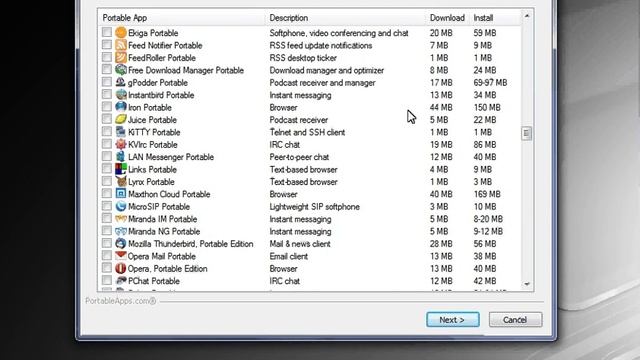Check the Ekiga Portable checkbox
This screenshot has height=360, width=640.
point(107,32)
